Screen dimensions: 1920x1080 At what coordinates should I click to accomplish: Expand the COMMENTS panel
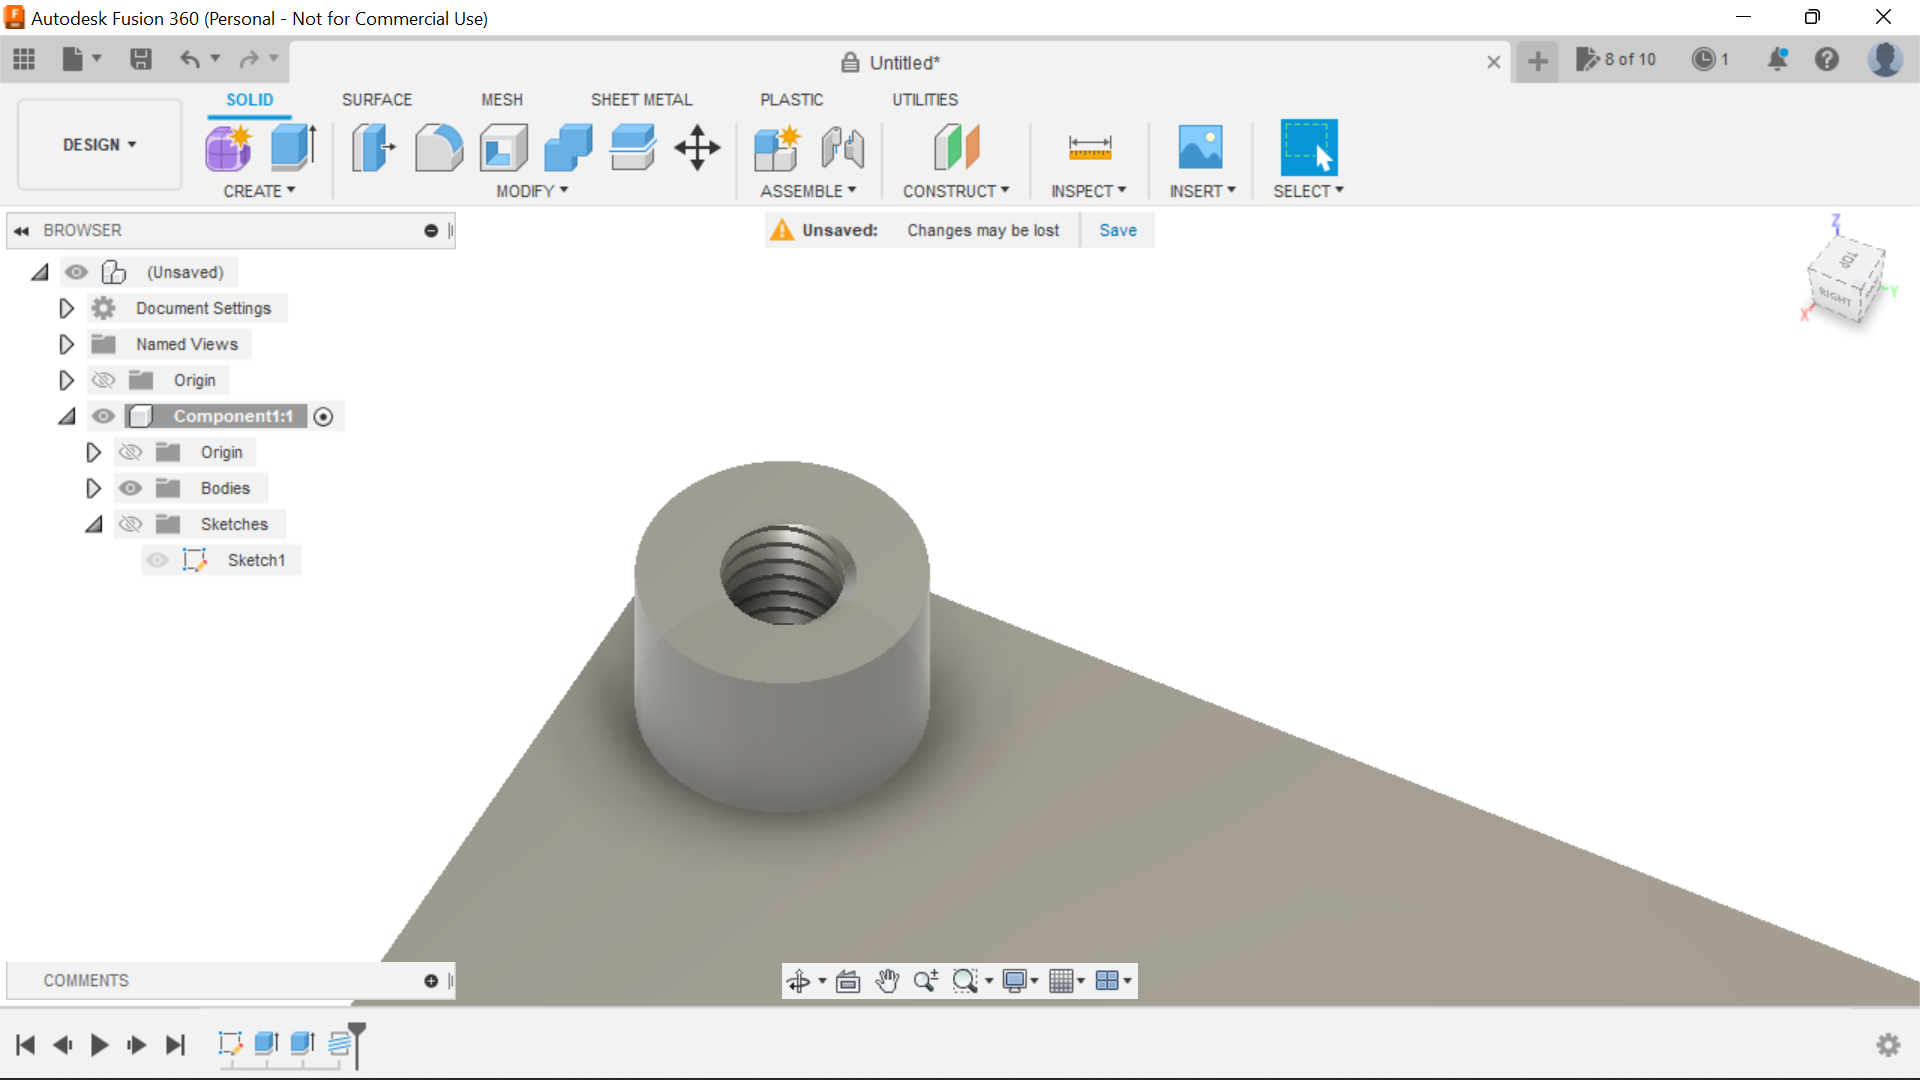[431, 981]
